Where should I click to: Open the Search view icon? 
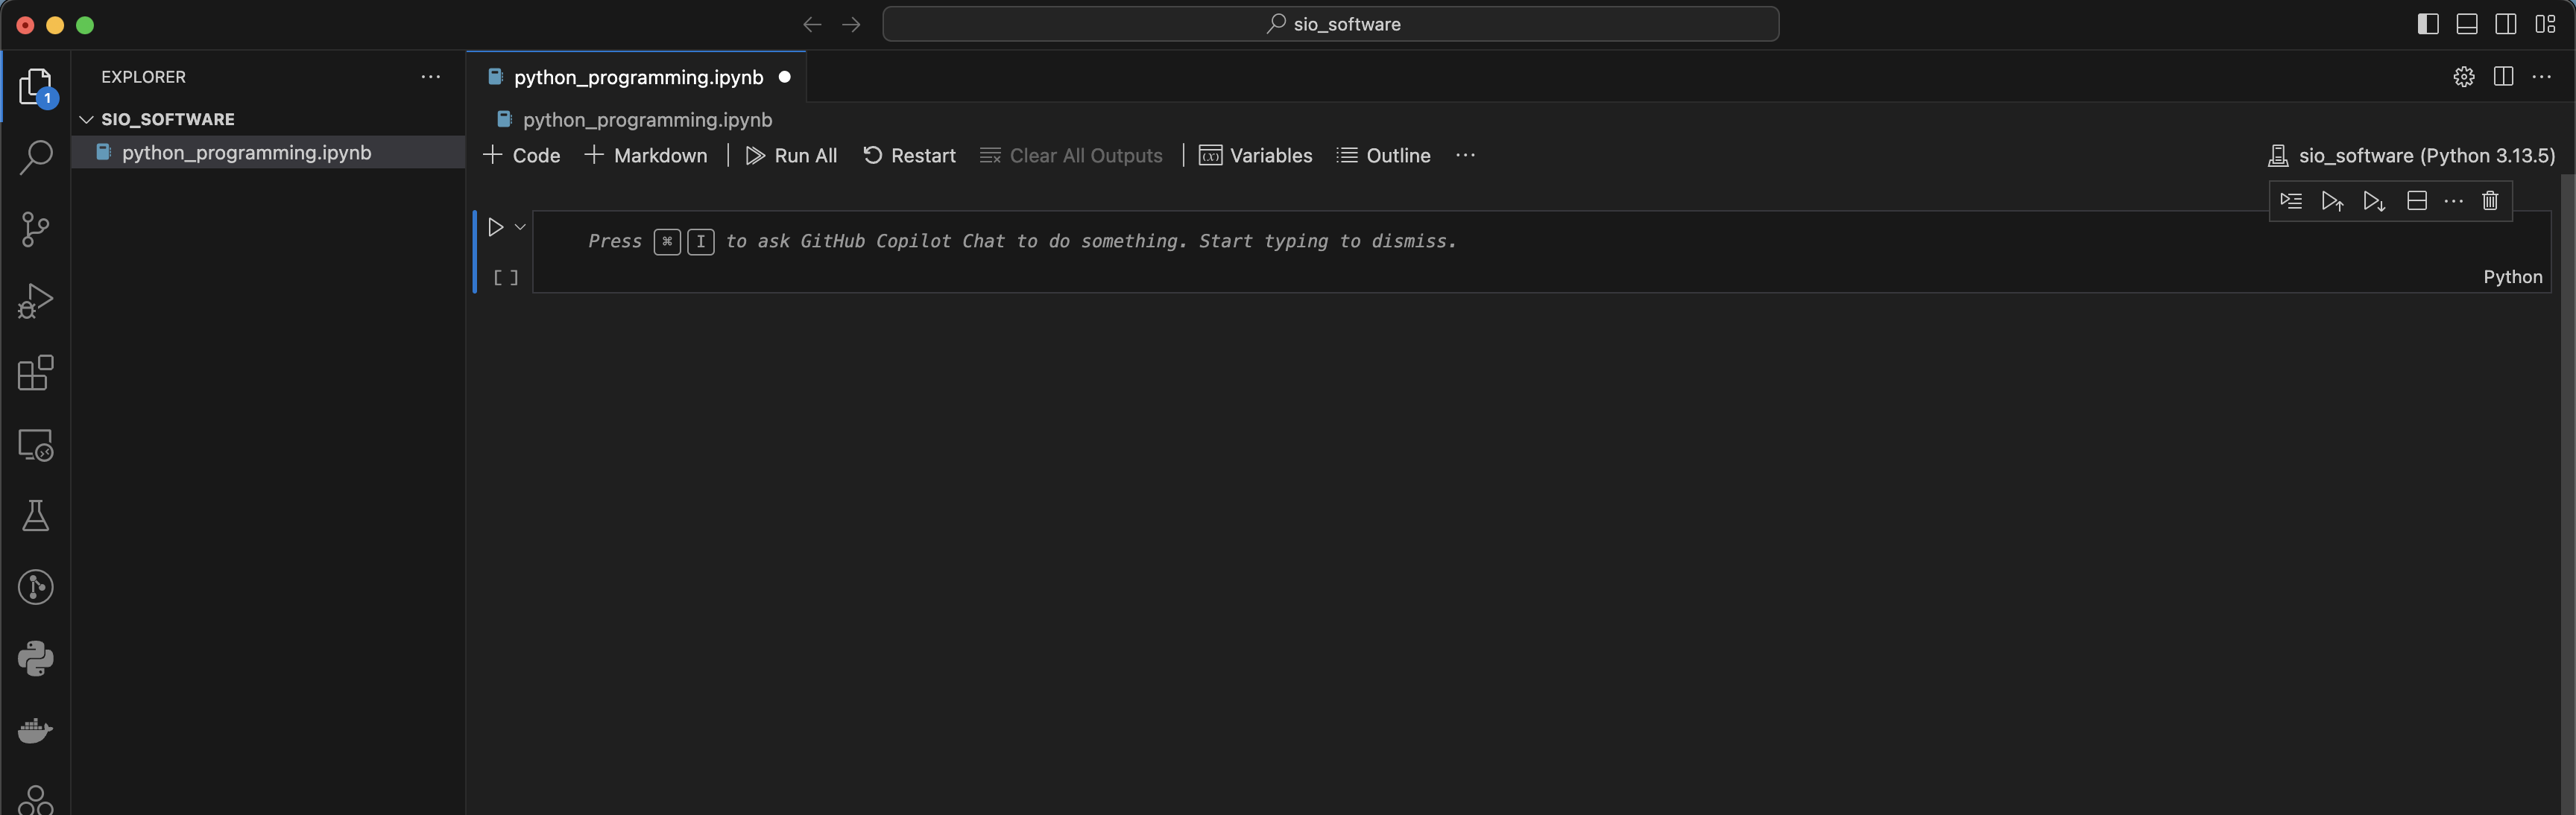coord(35,157)
